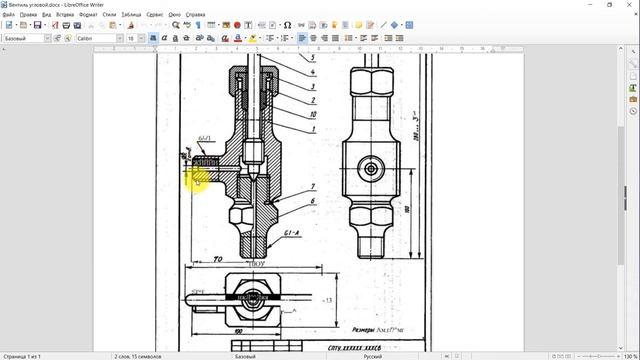The height and width of the screenshot is (360, 640).
Task: Insert a text box
Action: coord(248,25)
